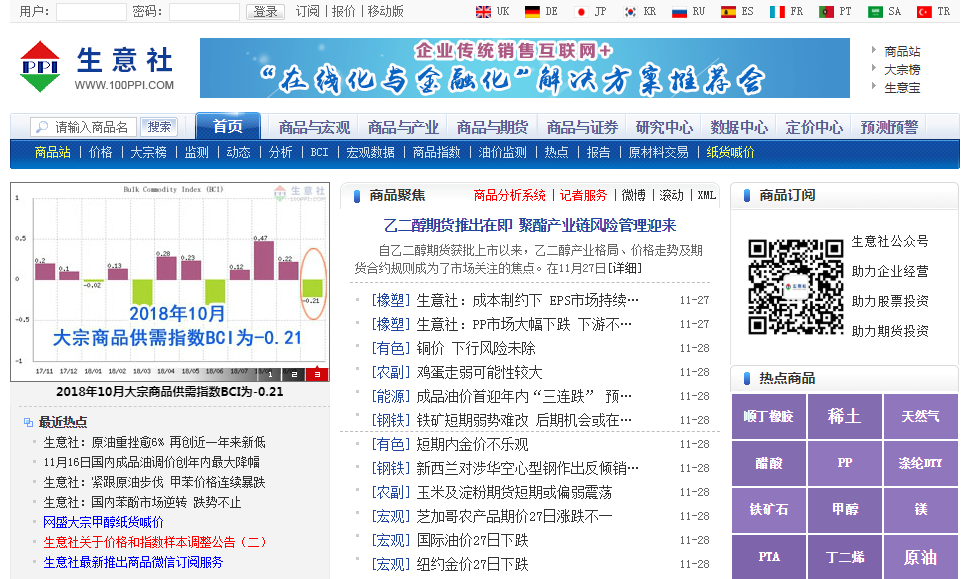Open the 商品分析系统 link
The image size is (971, 579).
click(x=509, y=196)
